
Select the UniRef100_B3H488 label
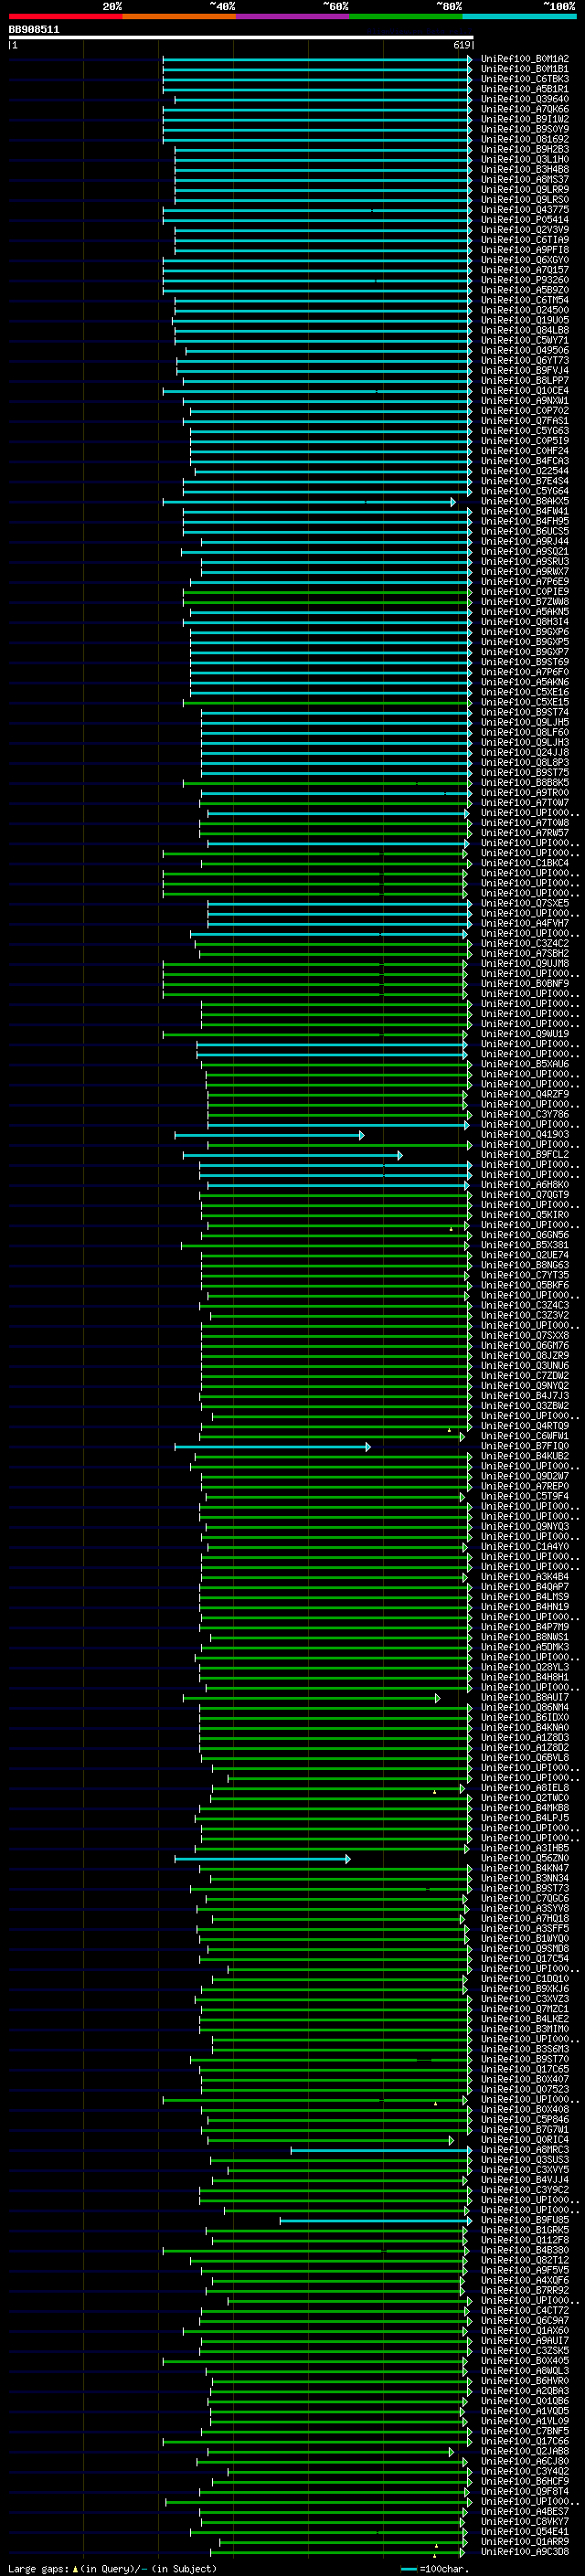pos(525,170)
